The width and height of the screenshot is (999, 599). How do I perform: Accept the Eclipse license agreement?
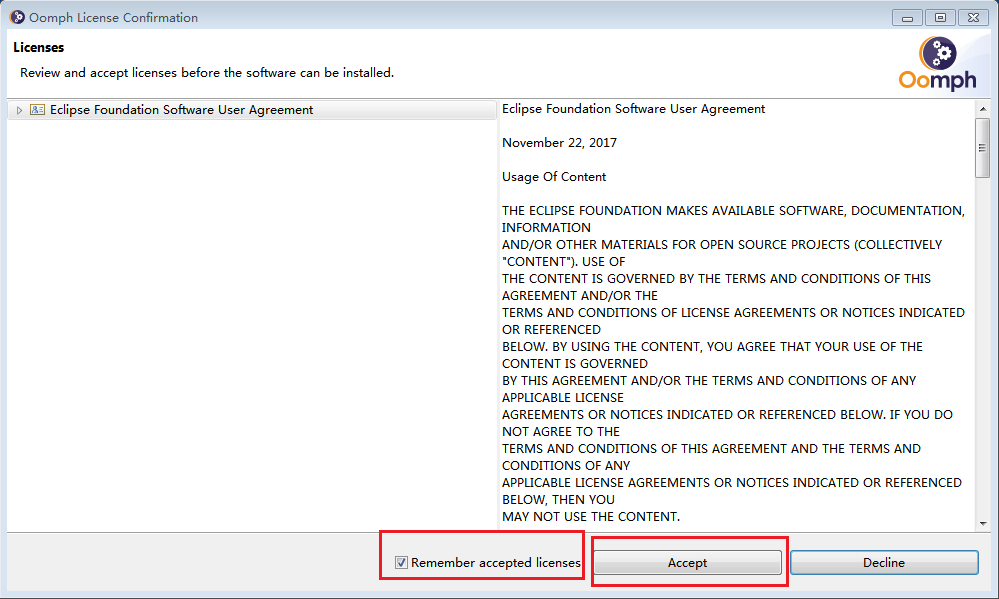(x=687, y=563)
